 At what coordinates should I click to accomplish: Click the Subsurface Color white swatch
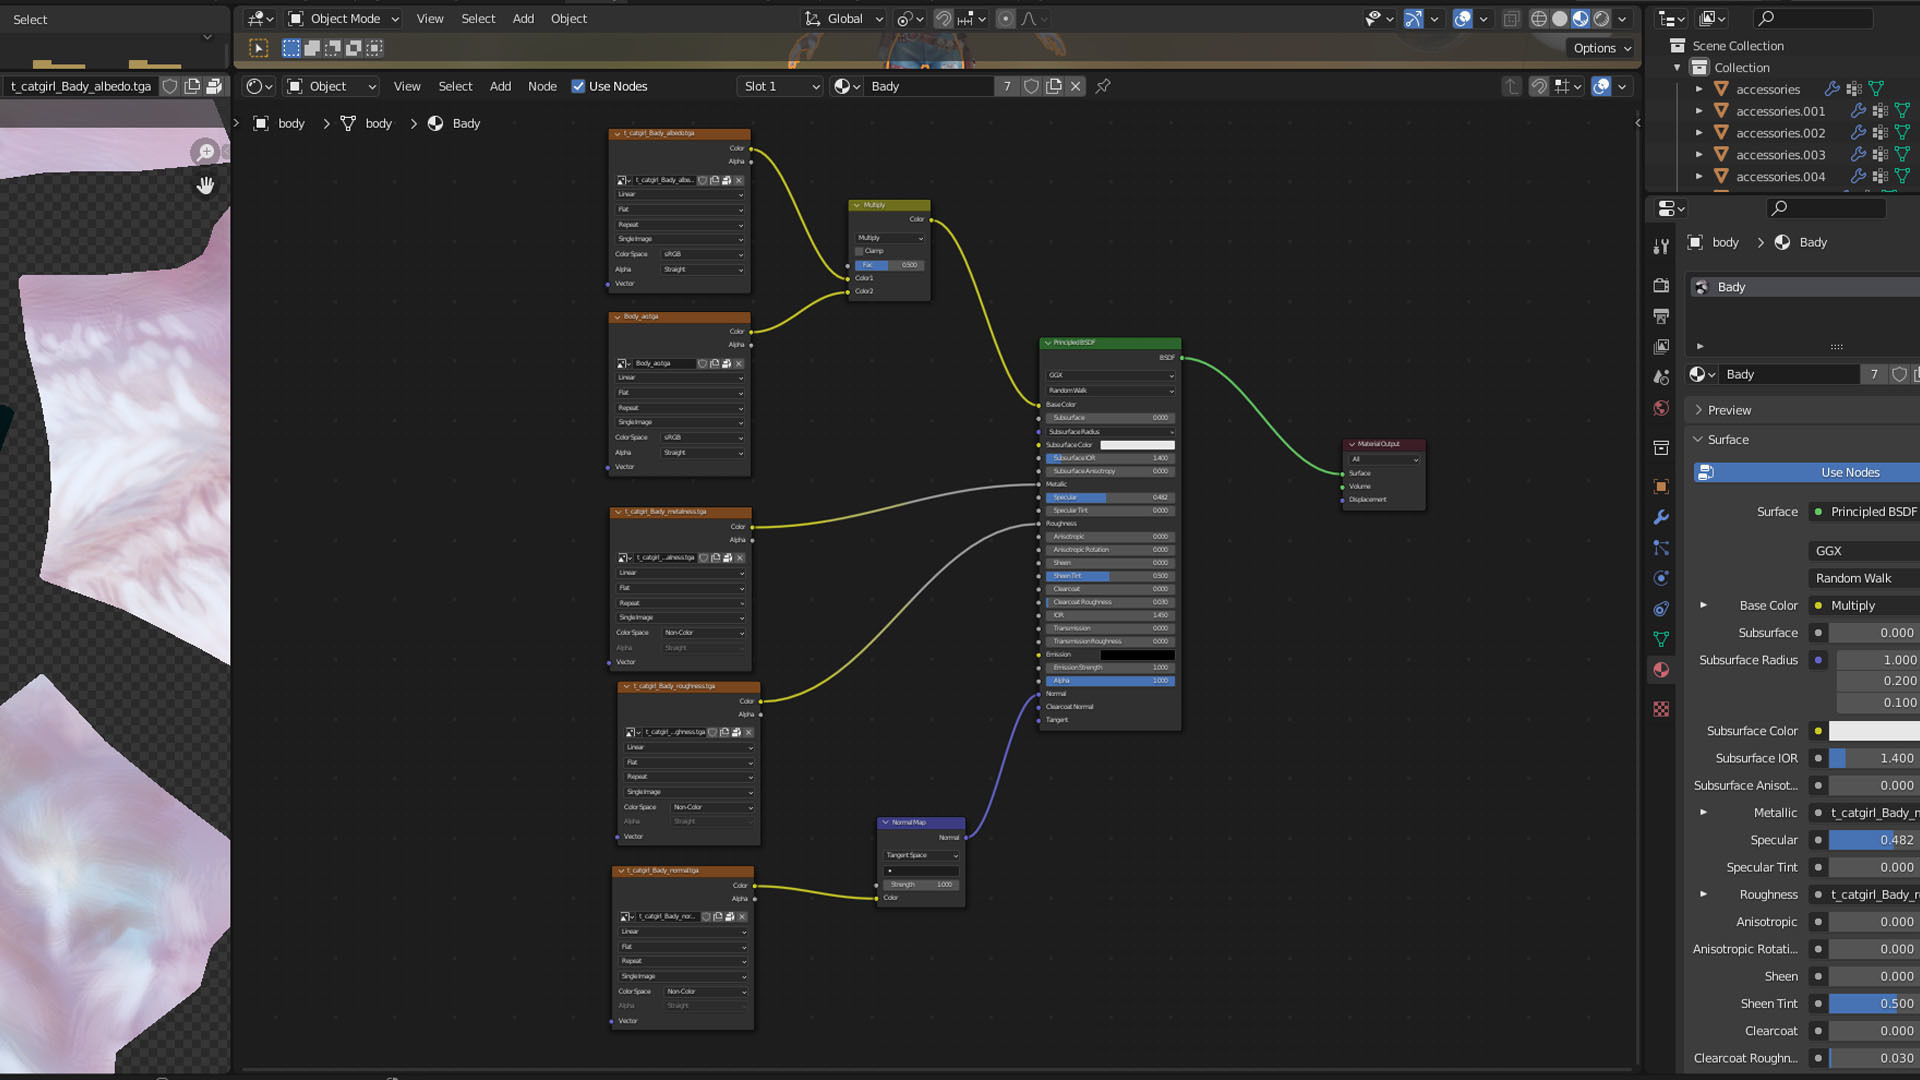pyautogui.click(x=1873, y=731)
